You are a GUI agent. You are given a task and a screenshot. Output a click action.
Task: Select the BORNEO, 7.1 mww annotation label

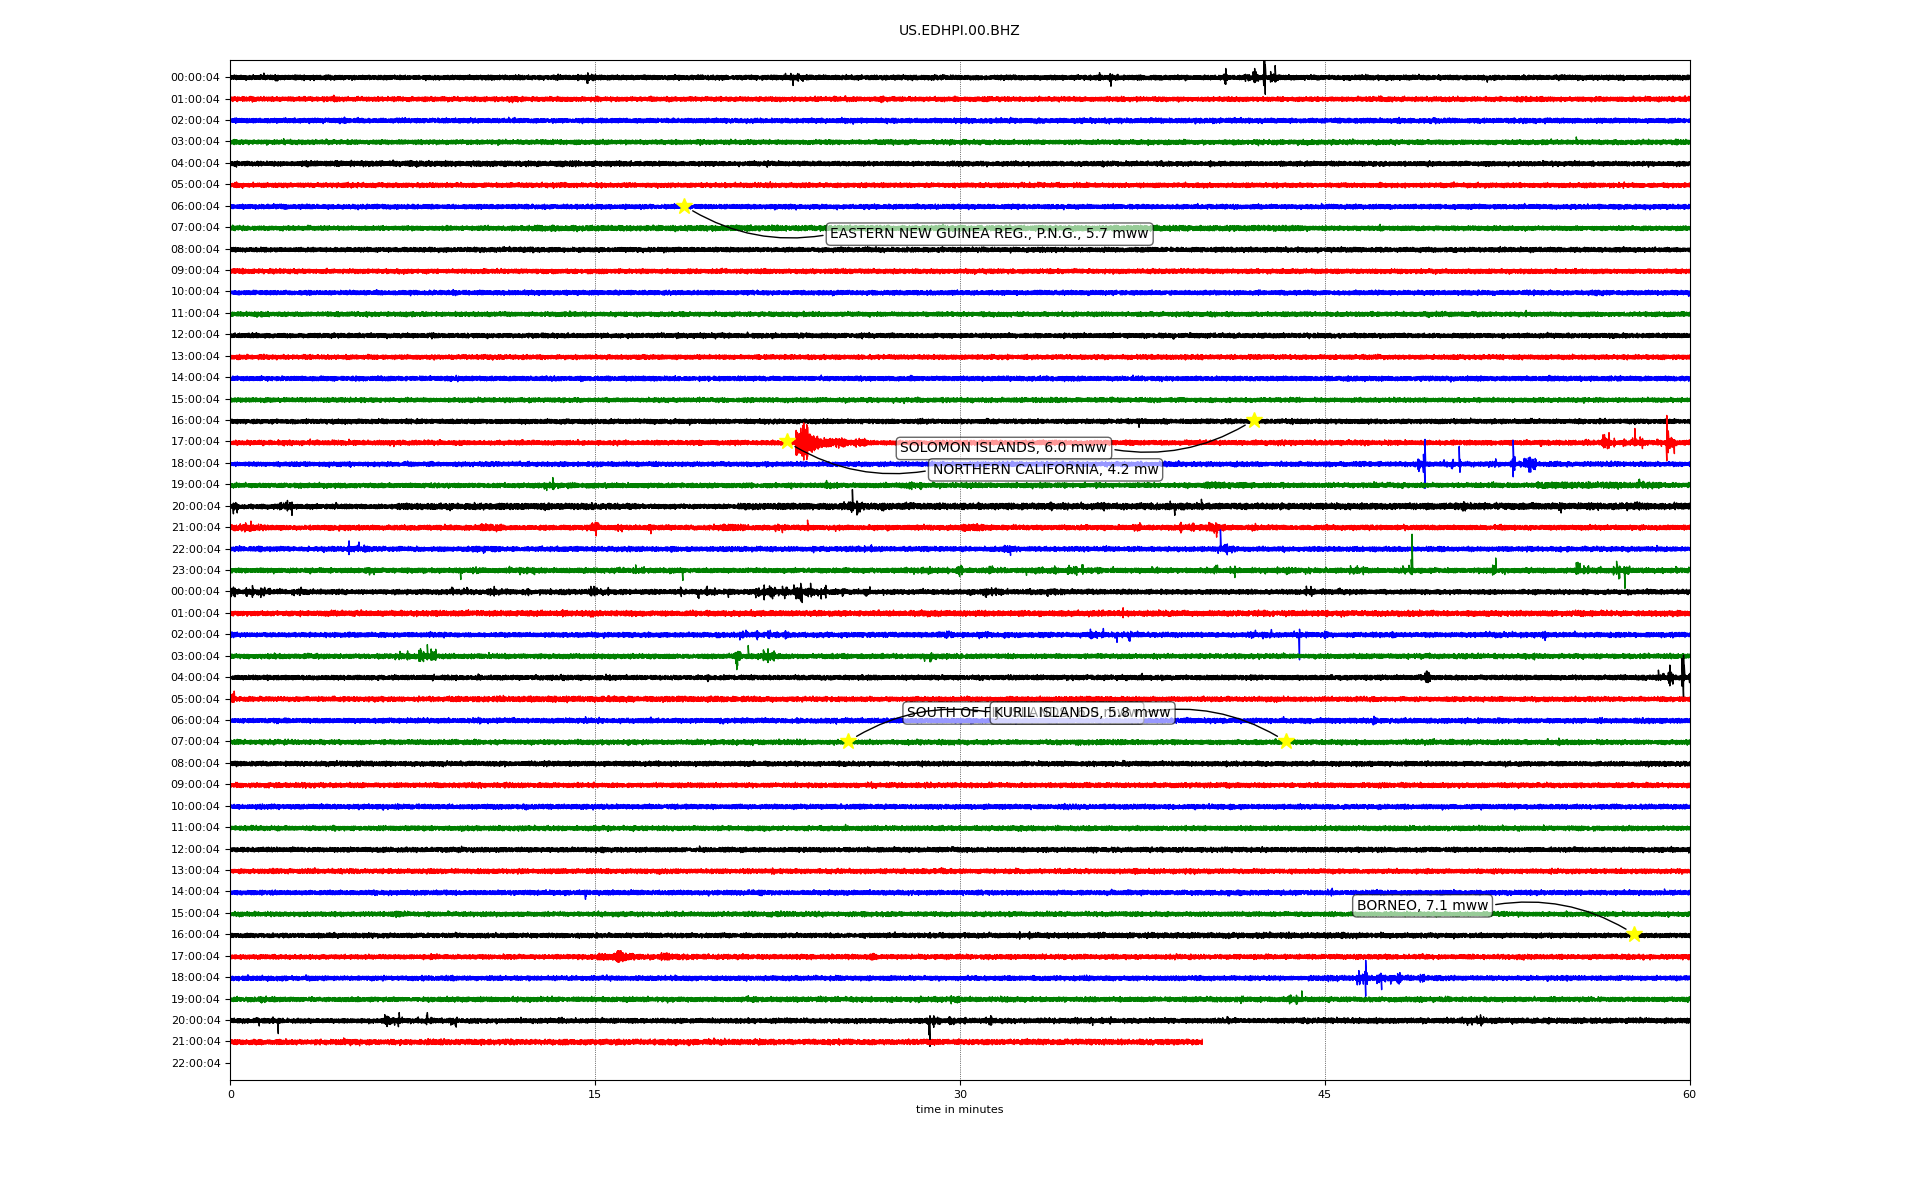(1422, 906)
